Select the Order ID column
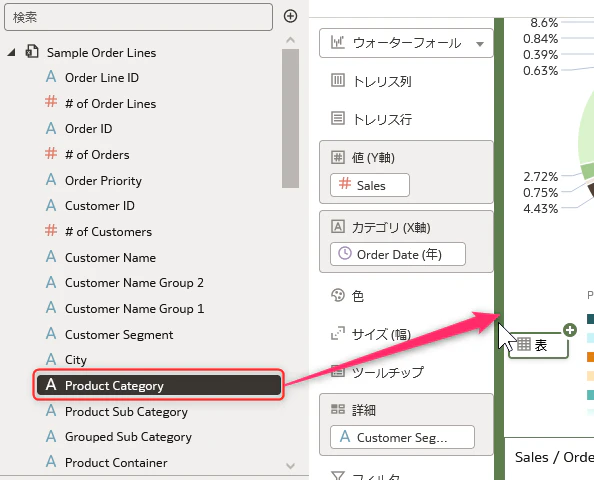 (88, 129)
